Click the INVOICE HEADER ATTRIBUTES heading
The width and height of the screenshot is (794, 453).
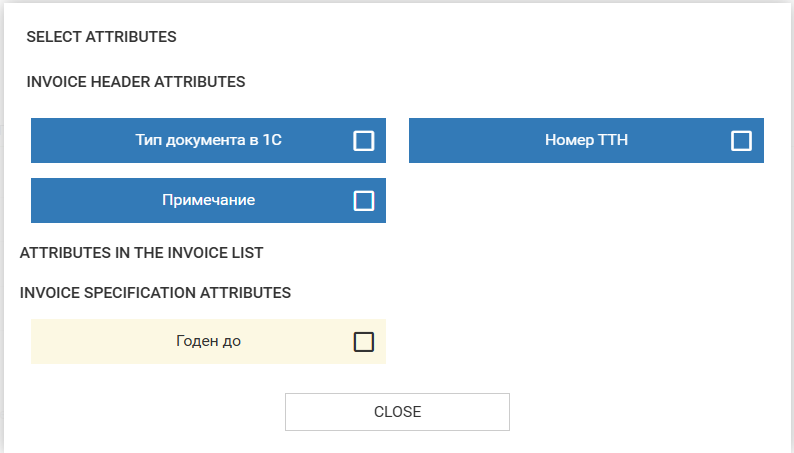[x=136, y=82]
